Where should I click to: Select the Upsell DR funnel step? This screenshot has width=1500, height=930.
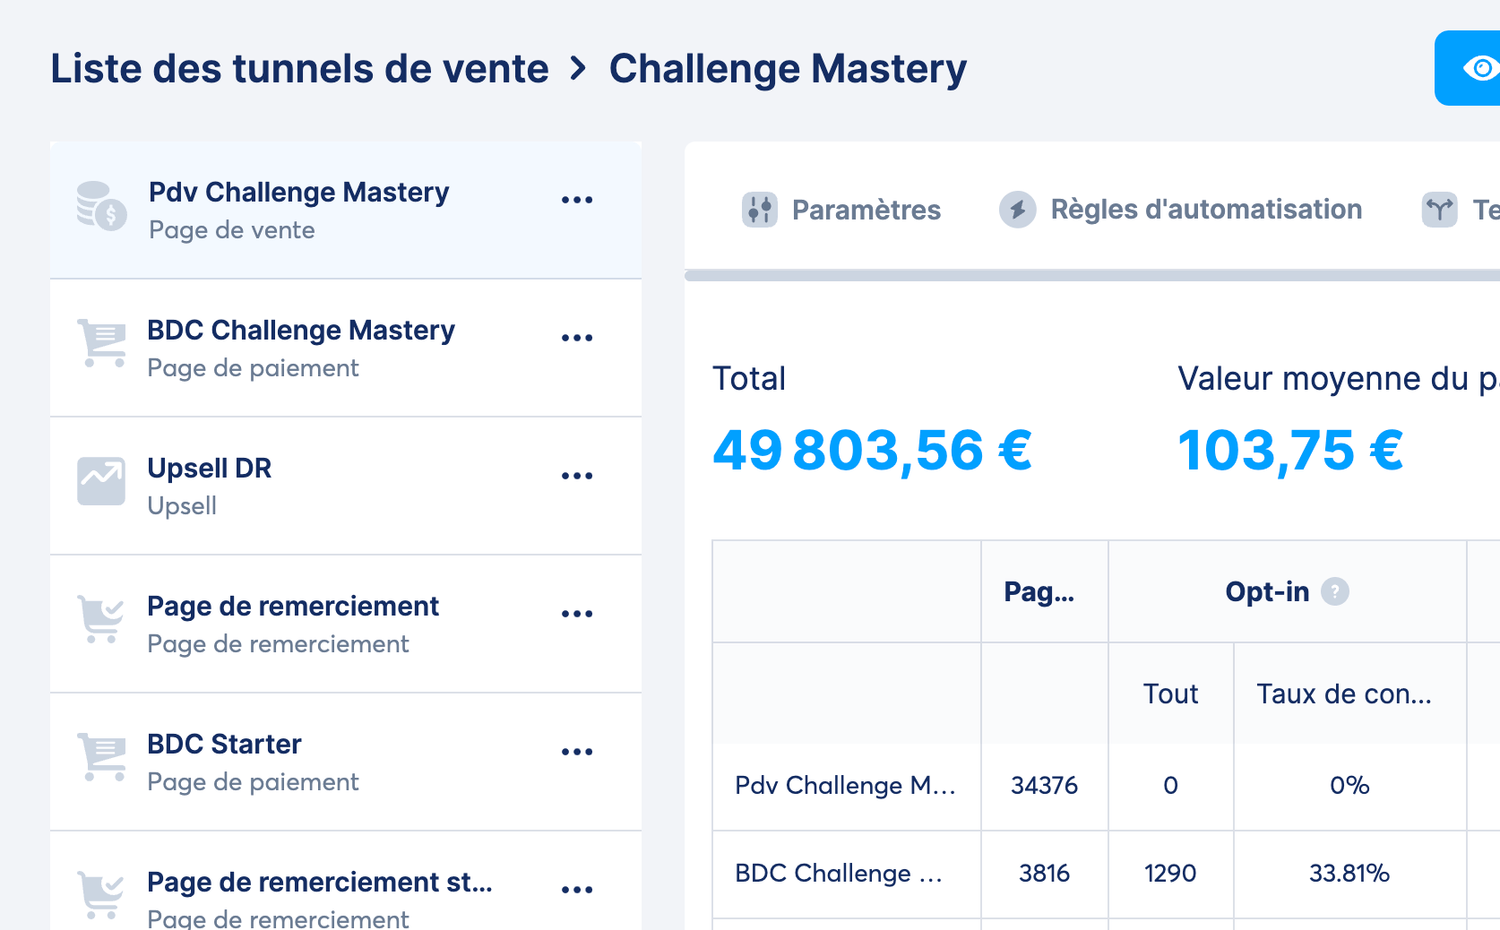(300, 486)
